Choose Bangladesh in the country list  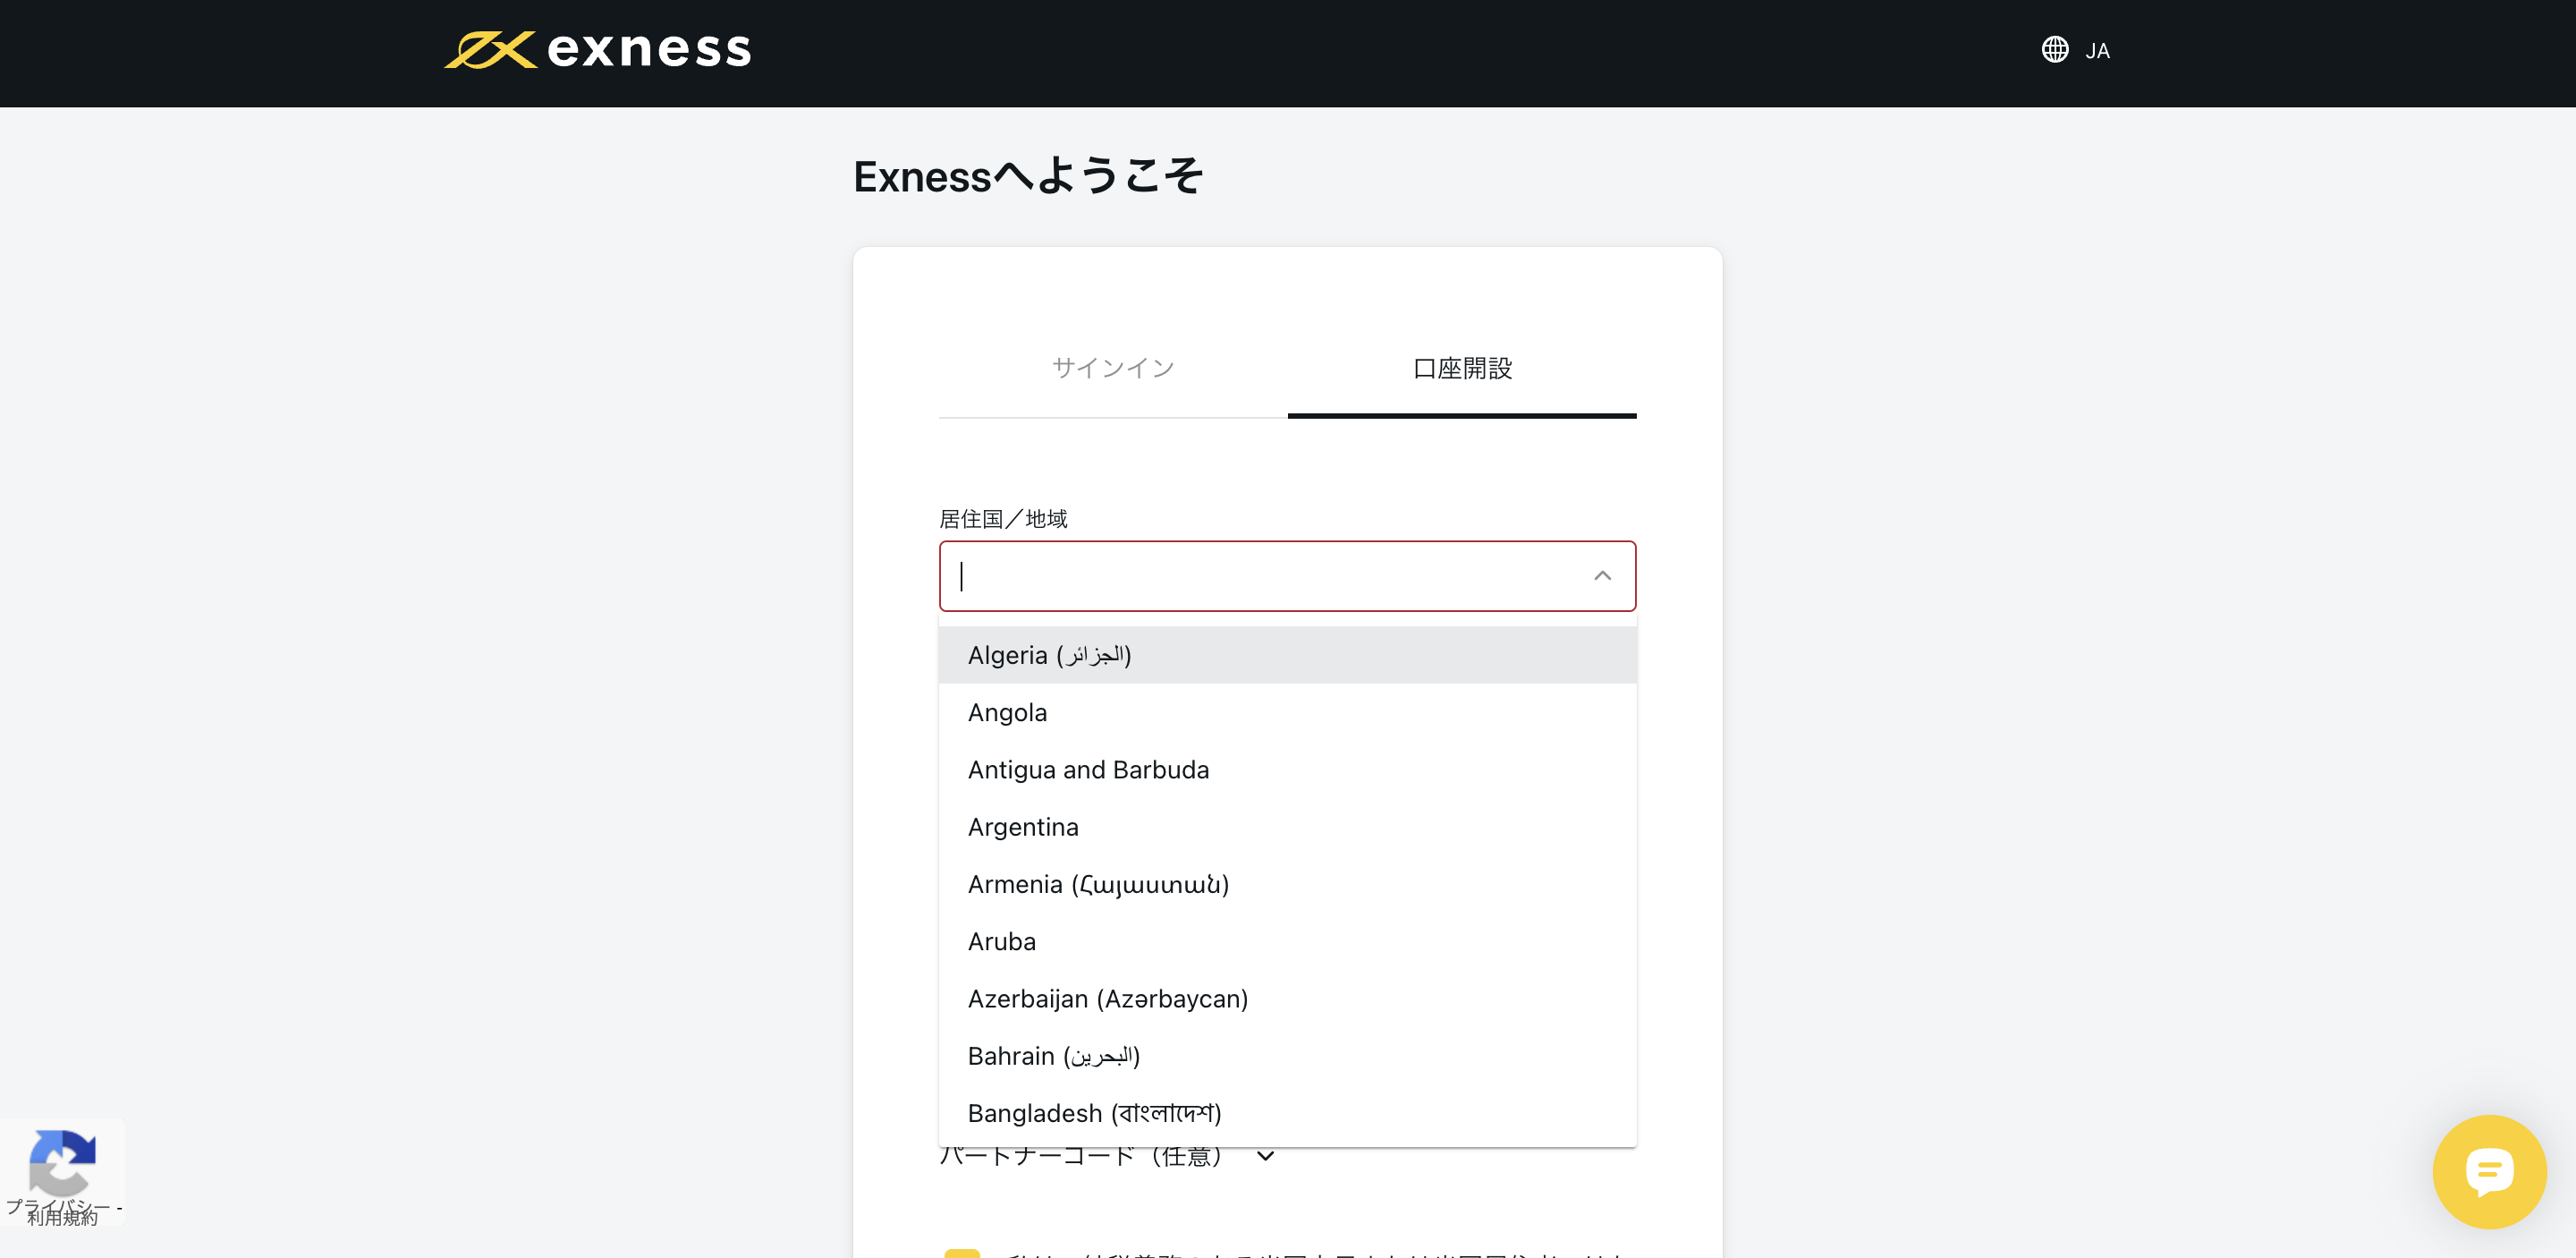click(x=1287, y=1113)
